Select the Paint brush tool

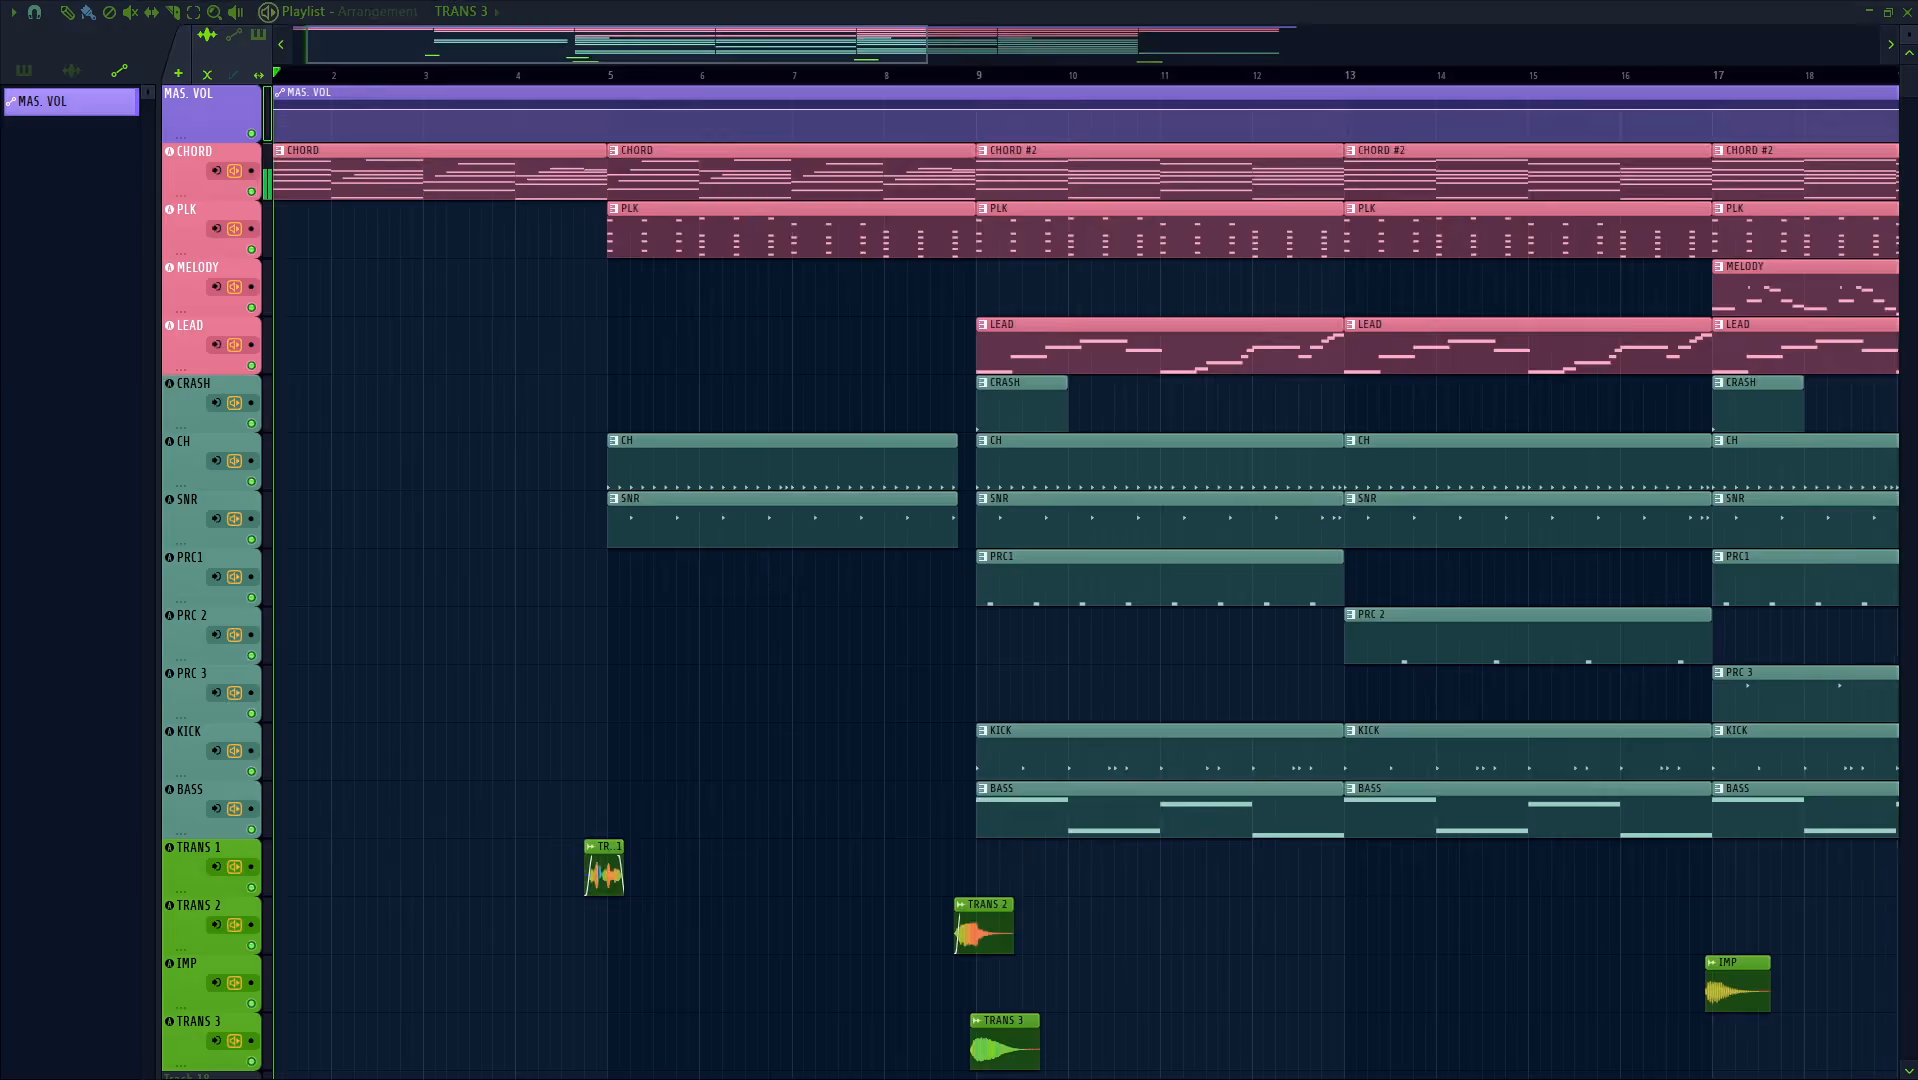point(88,12)
